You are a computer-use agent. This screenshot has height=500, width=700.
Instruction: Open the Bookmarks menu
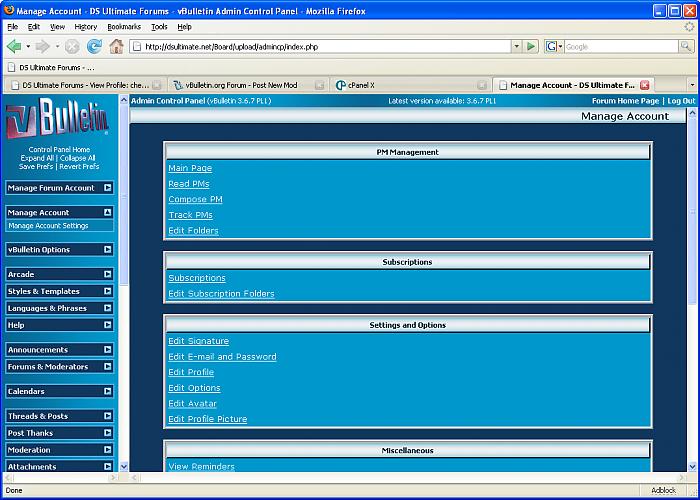124,27
